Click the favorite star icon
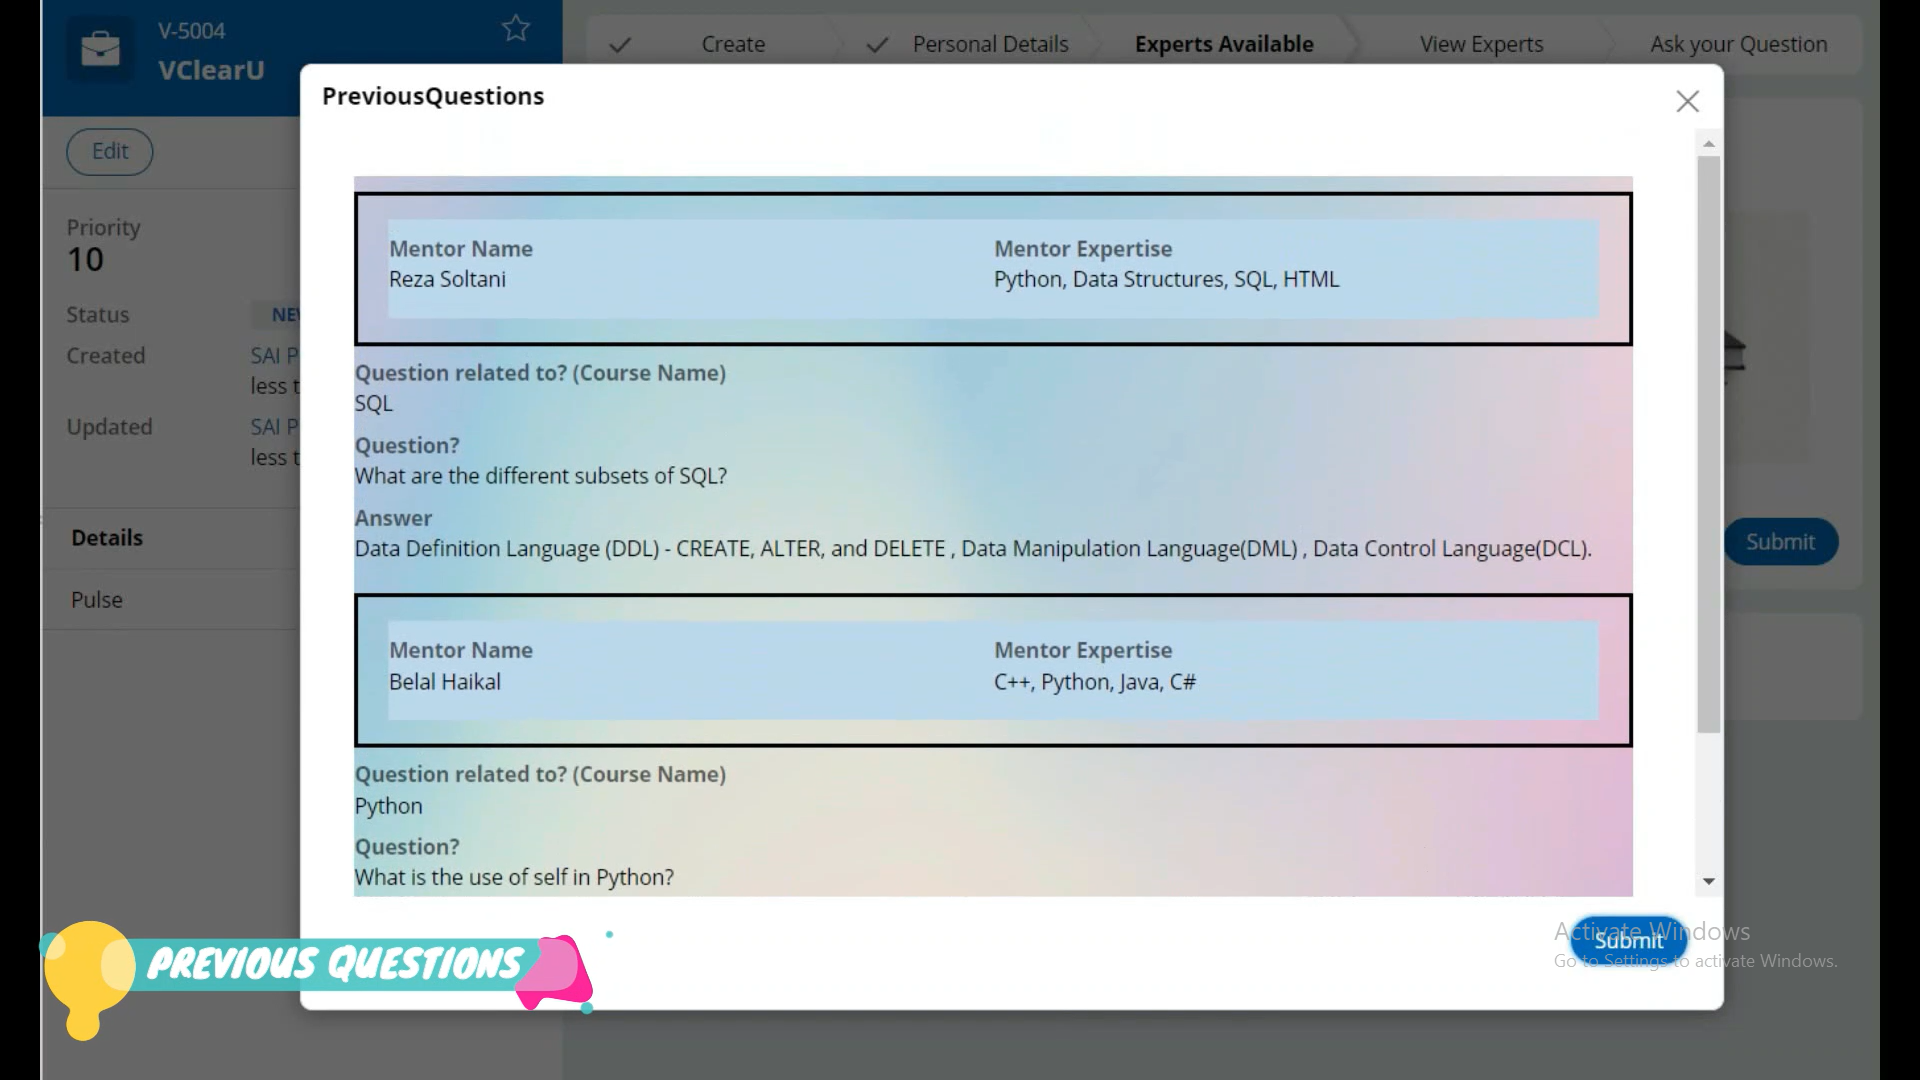 (x=515, y=28)
